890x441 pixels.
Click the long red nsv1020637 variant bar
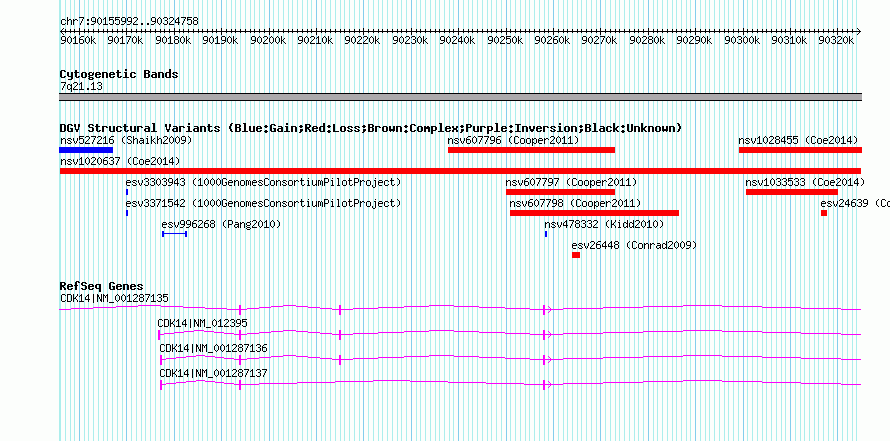click(460, 171)
